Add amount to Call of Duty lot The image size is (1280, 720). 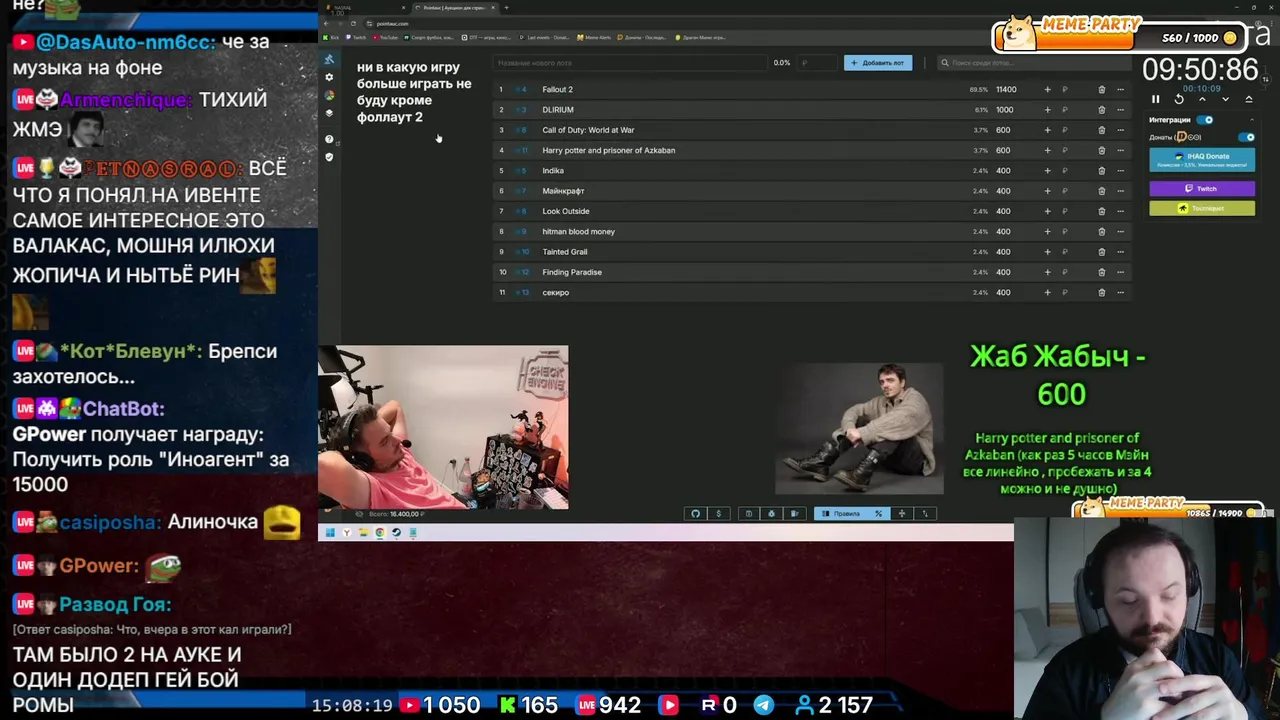tap(1047, 130)
